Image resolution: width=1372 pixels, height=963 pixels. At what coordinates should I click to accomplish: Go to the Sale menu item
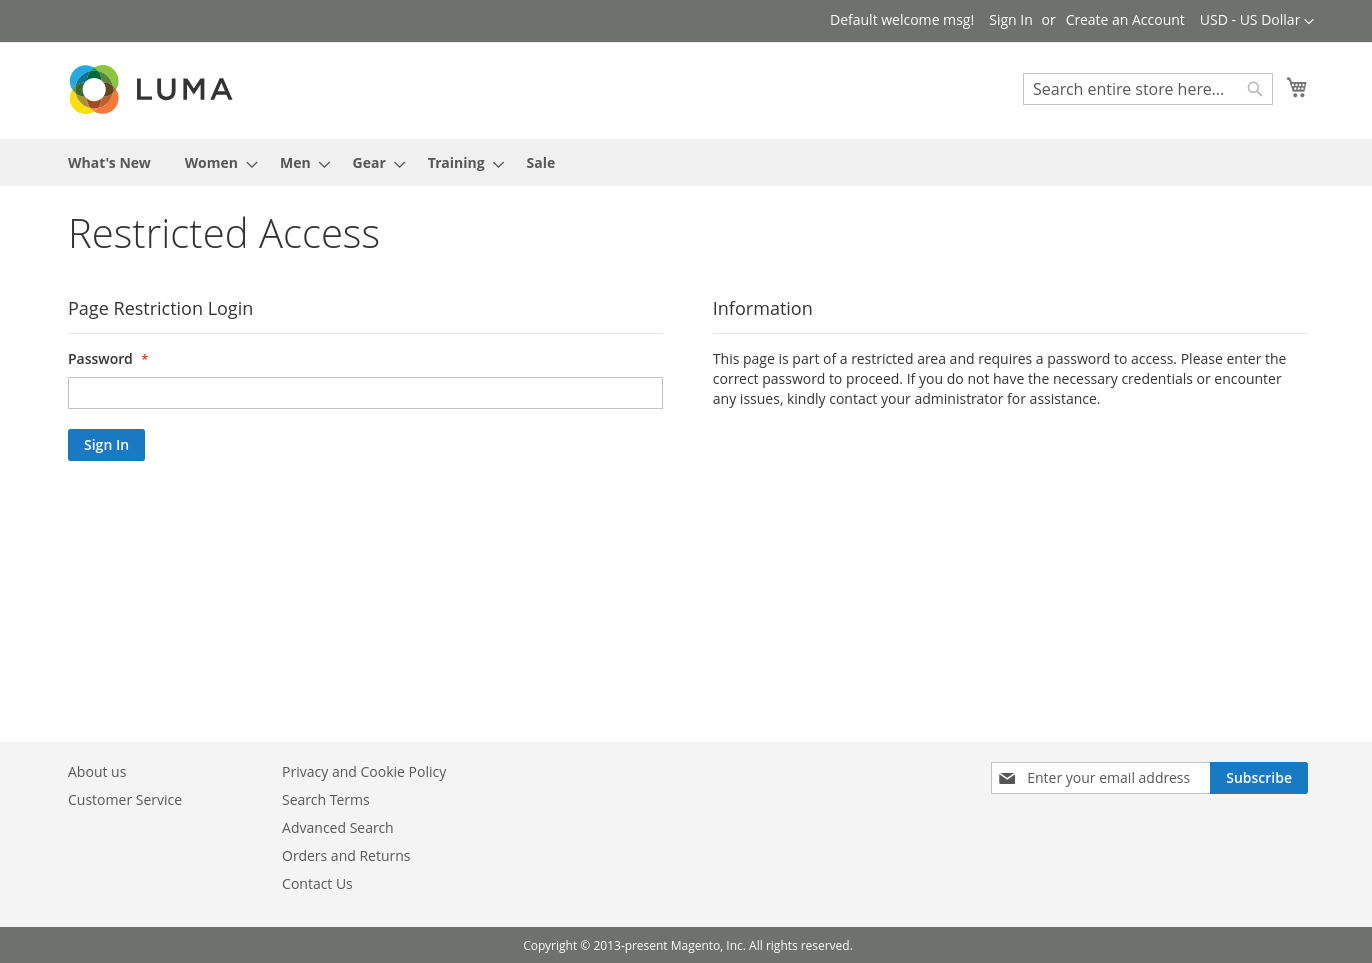pyautogui.click(x=540, y=163)
